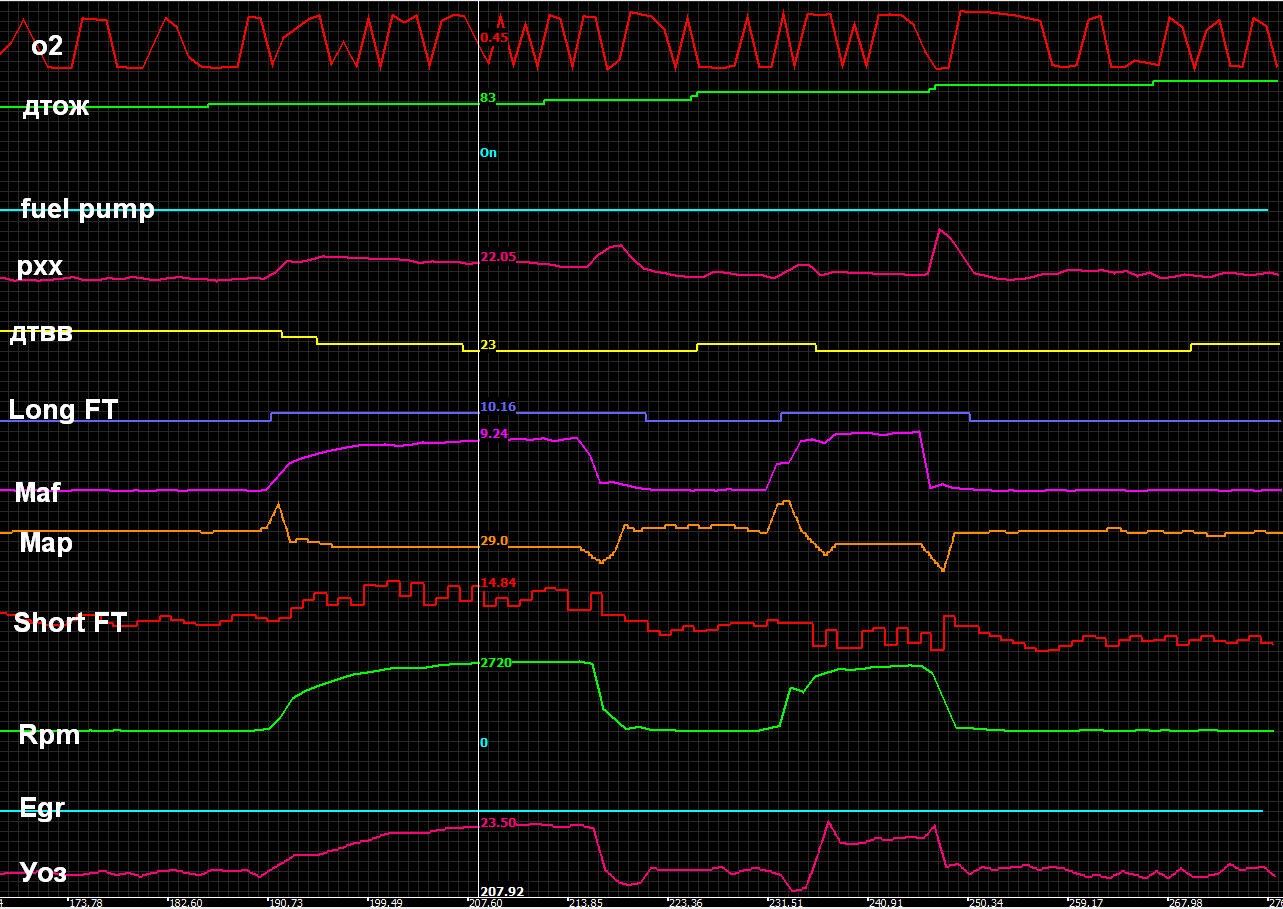Screen dimensions: 1283x909
Task: Click time axis tick 259.17
Action: (1085, 903)
